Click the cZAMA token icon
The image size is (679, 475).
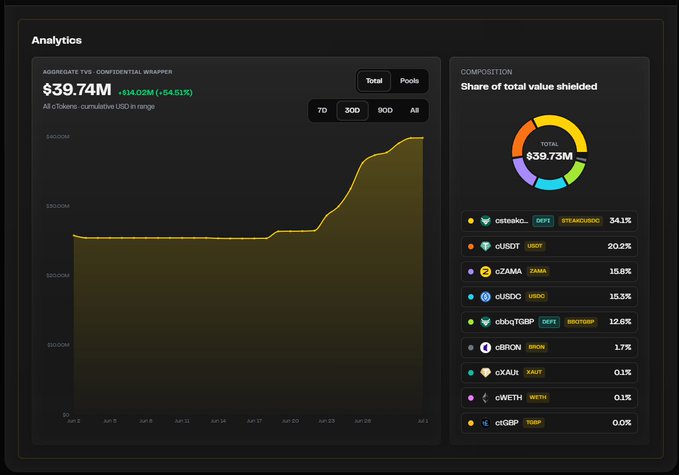pyautogui.click(x=485, y=271)
